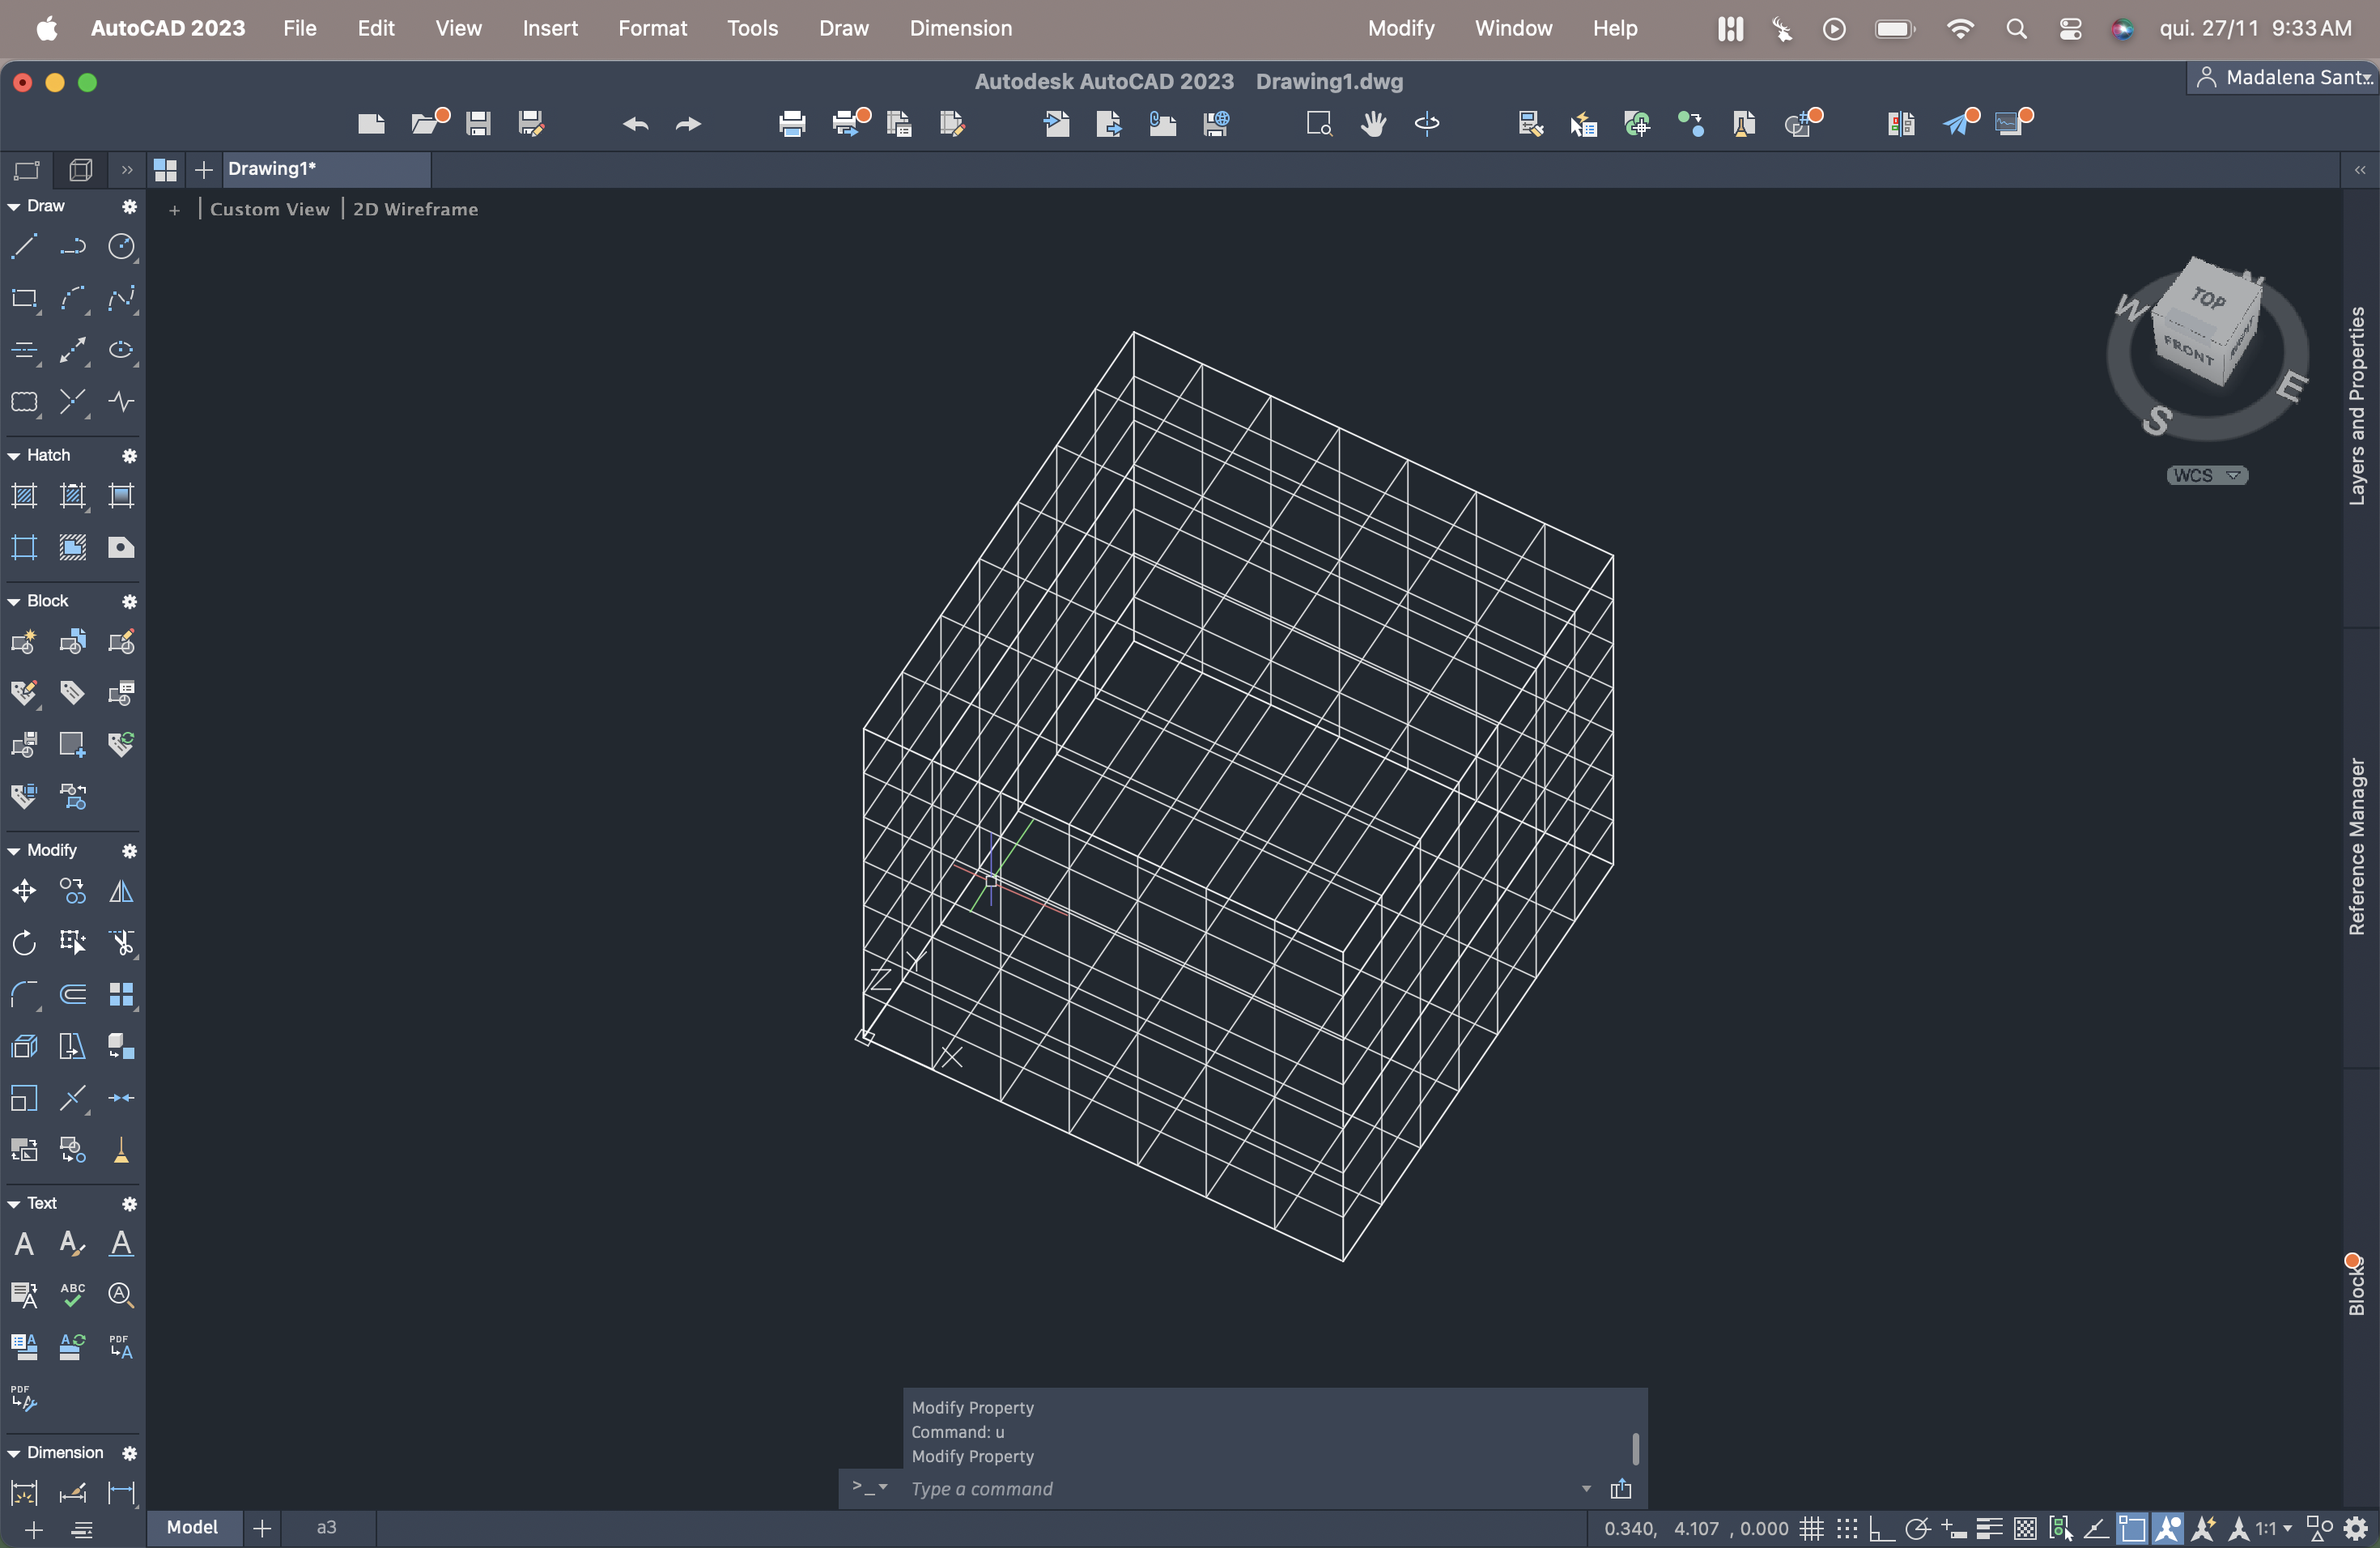Toggle grid display in status bar
This screenshot has width=2380, height=1548.
1811,1528
